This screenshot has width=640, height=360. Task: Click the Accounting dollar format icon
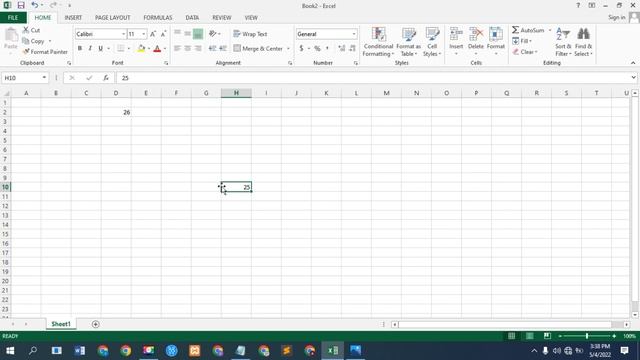pos(301,49)
